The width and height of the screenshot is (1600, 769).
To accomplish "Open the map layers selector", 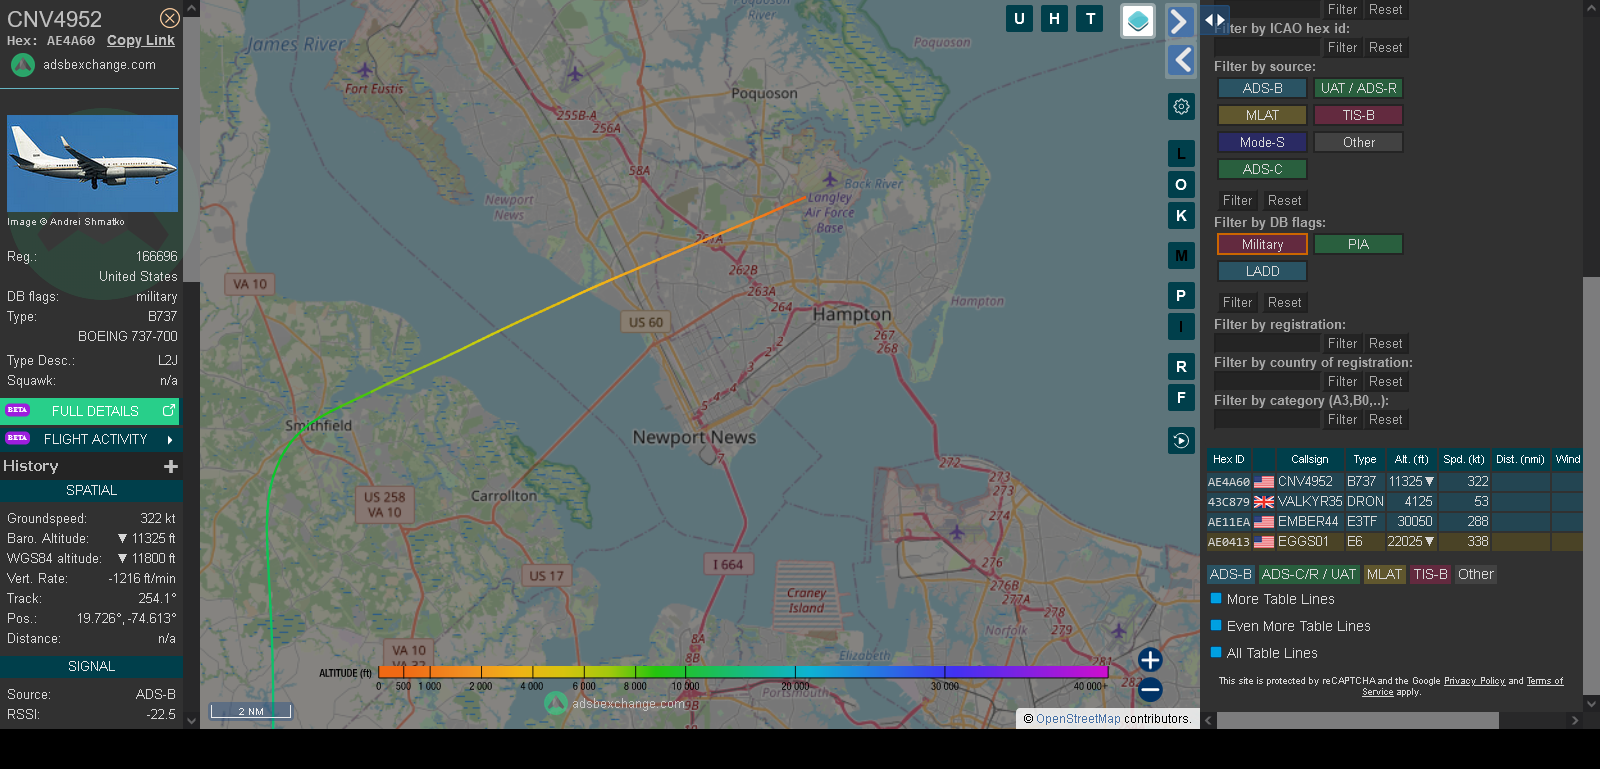I will (x=1138, y=21).
